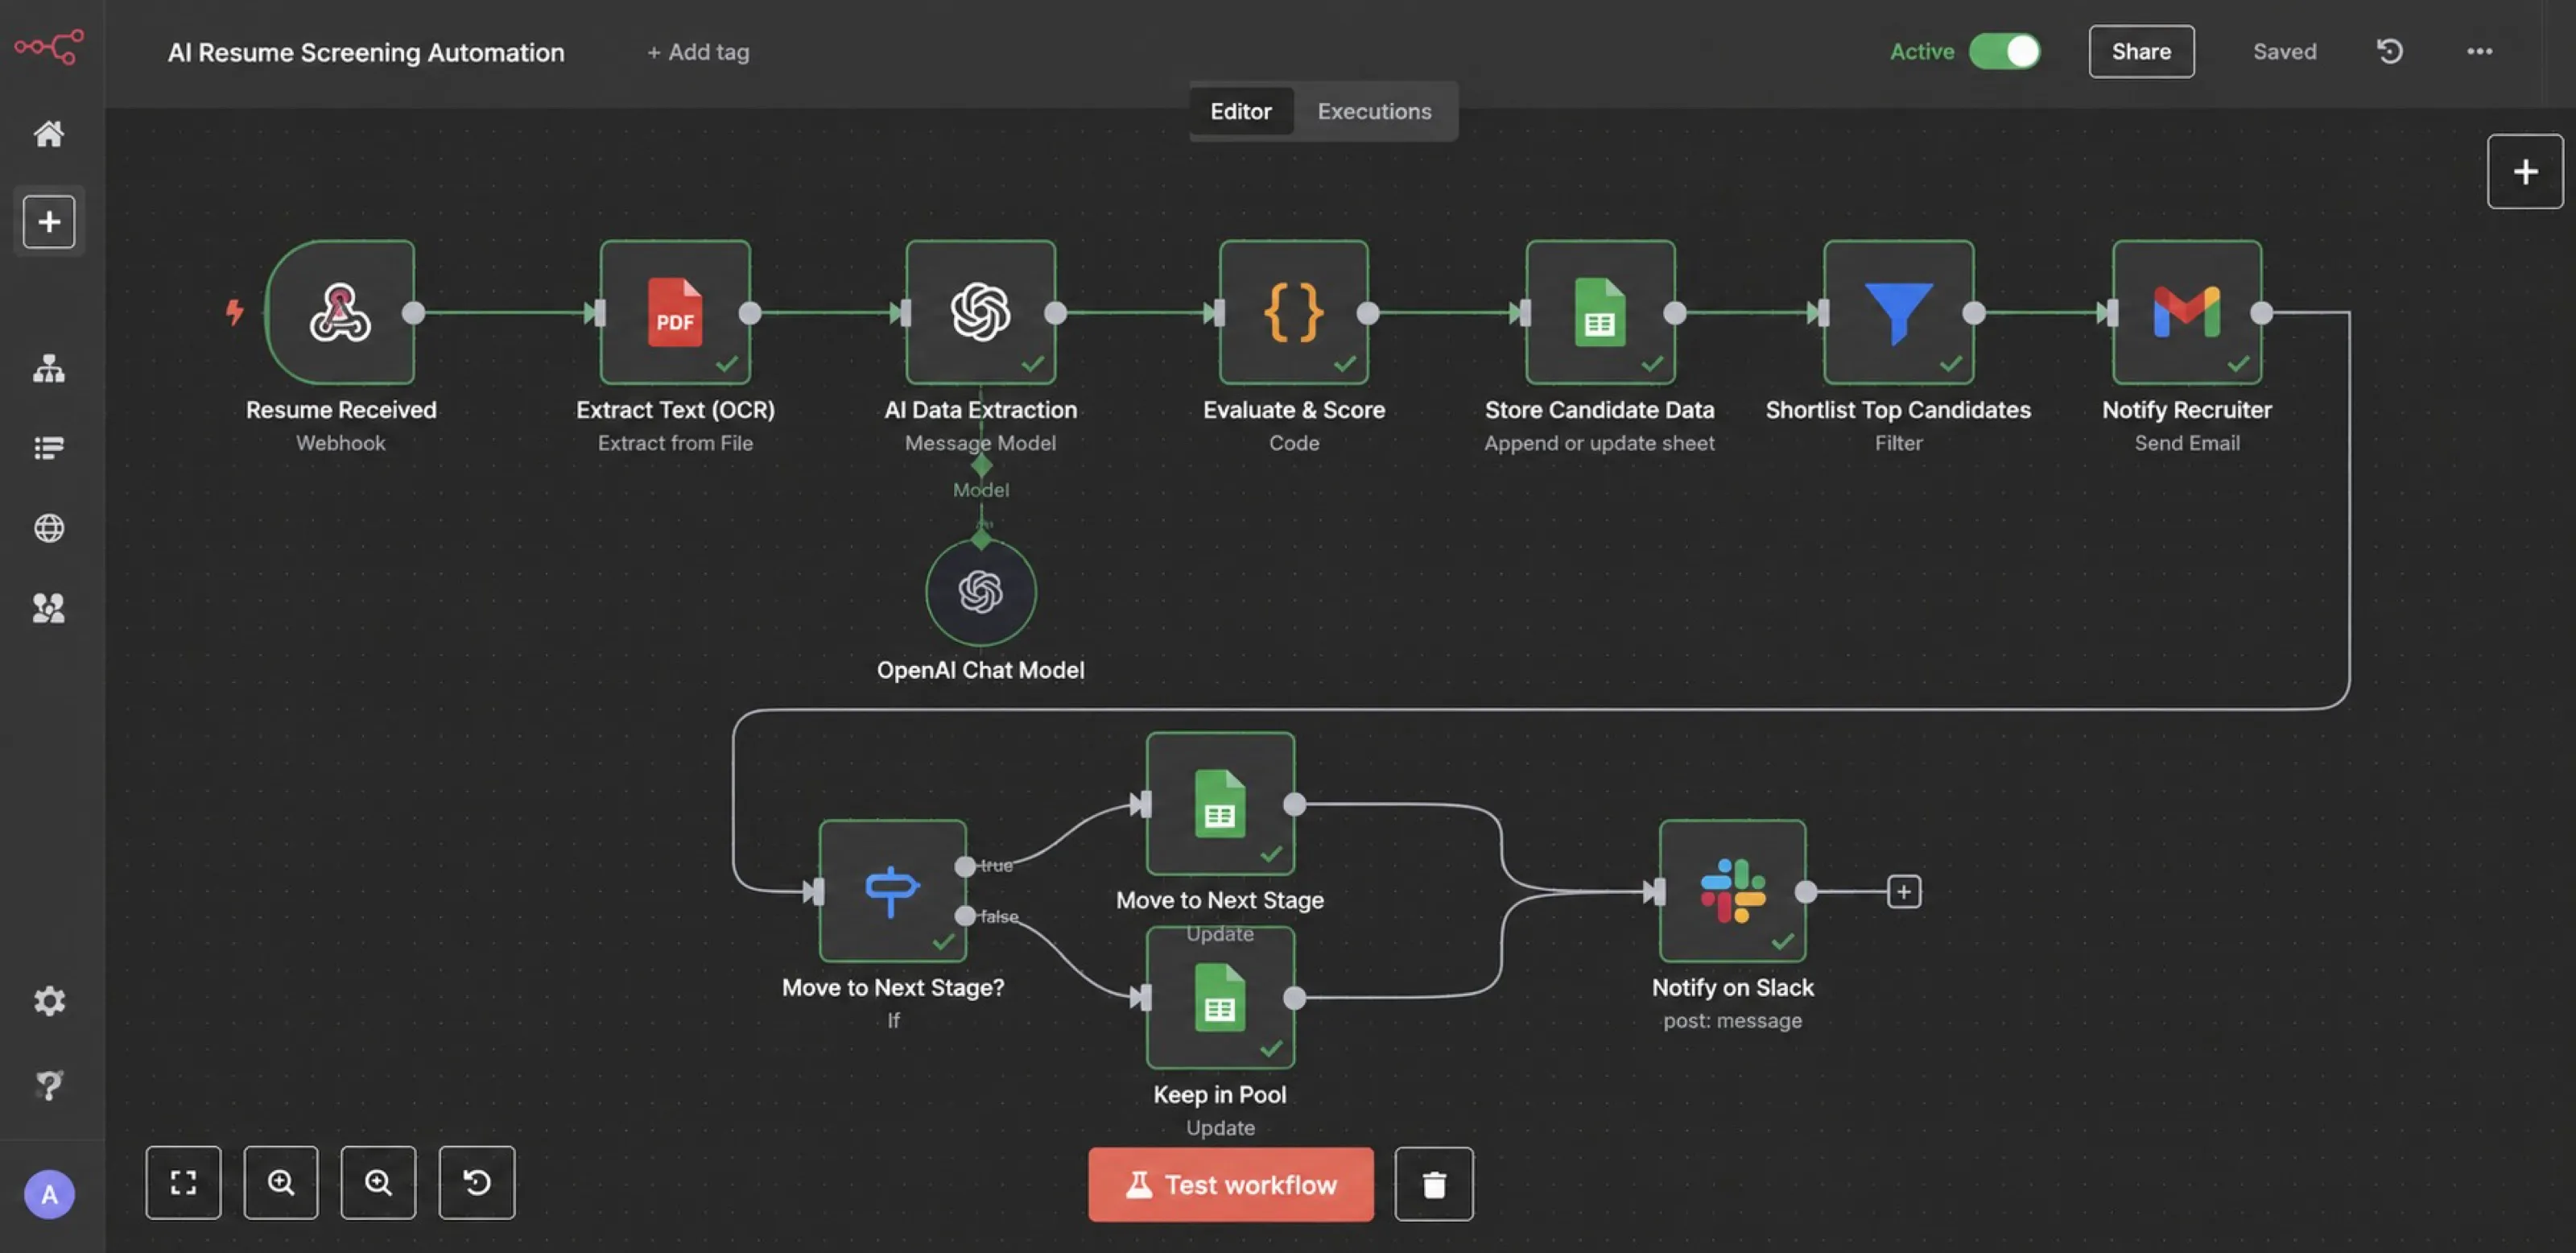The width and height of the screenshot is (2576, 1253).
Task: Open the help question mark icon
Action: (49, 1084)
